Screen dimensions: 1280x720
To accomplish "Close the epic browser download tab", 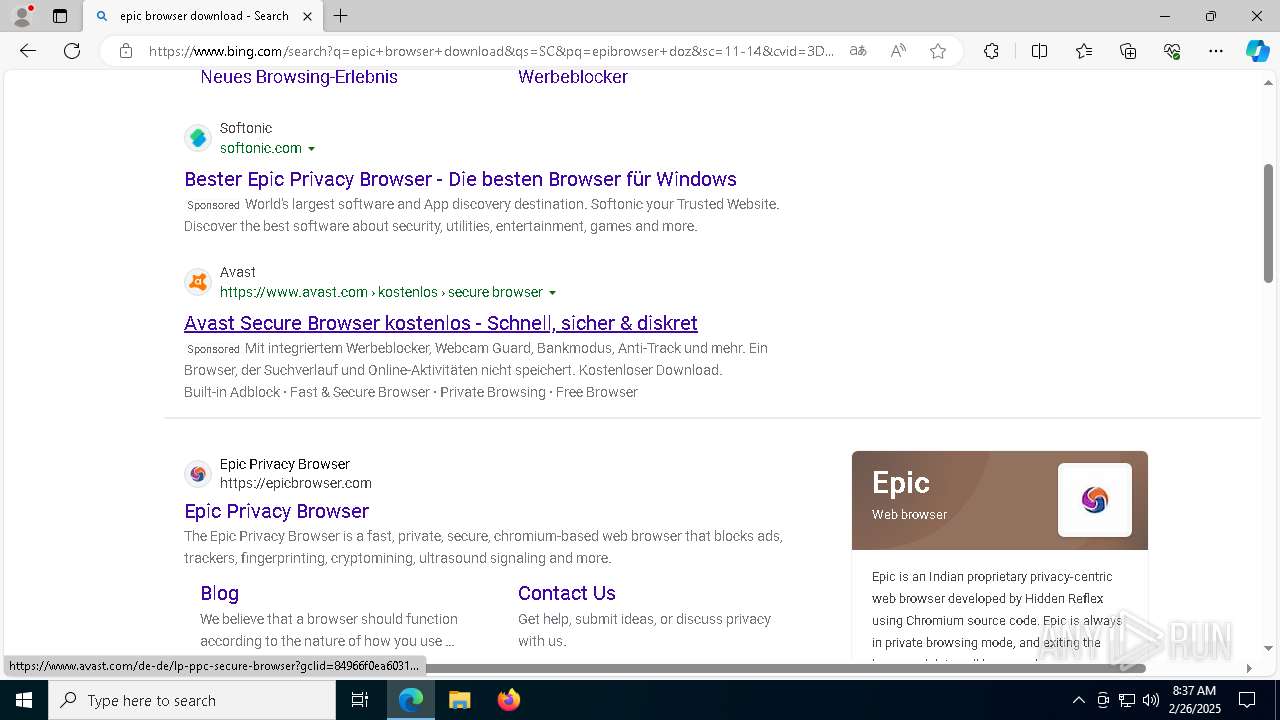I will pyautogui.click(x=308, y=16).
